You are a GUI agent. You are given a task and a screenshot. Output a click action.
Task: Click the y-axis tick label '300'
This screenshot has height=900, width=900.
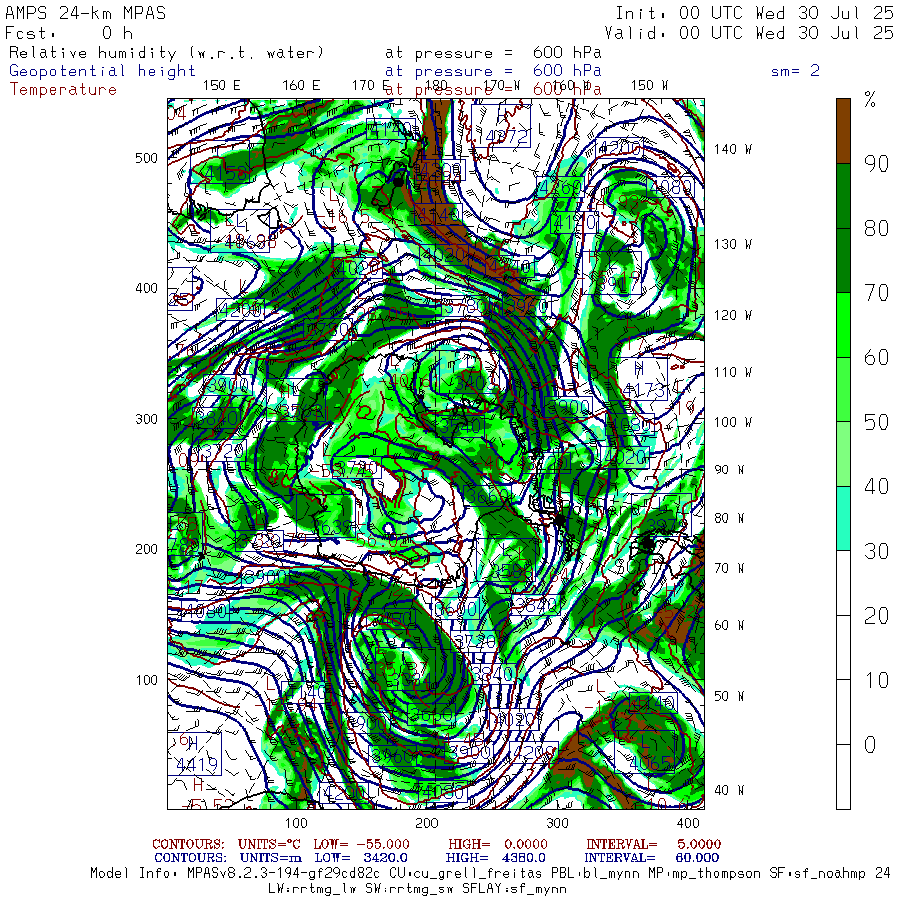point(146,420)
